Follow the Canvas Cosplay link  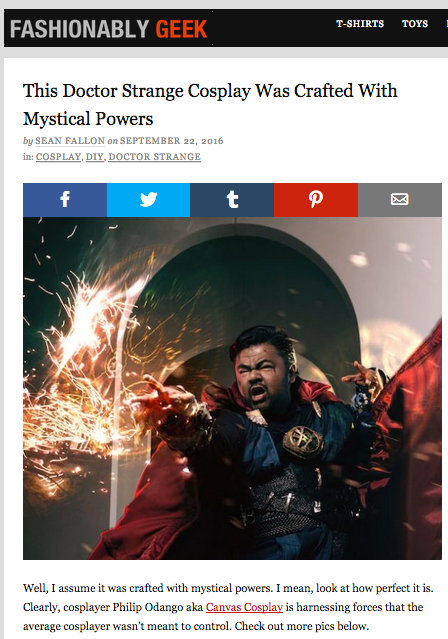coord(244,607)
